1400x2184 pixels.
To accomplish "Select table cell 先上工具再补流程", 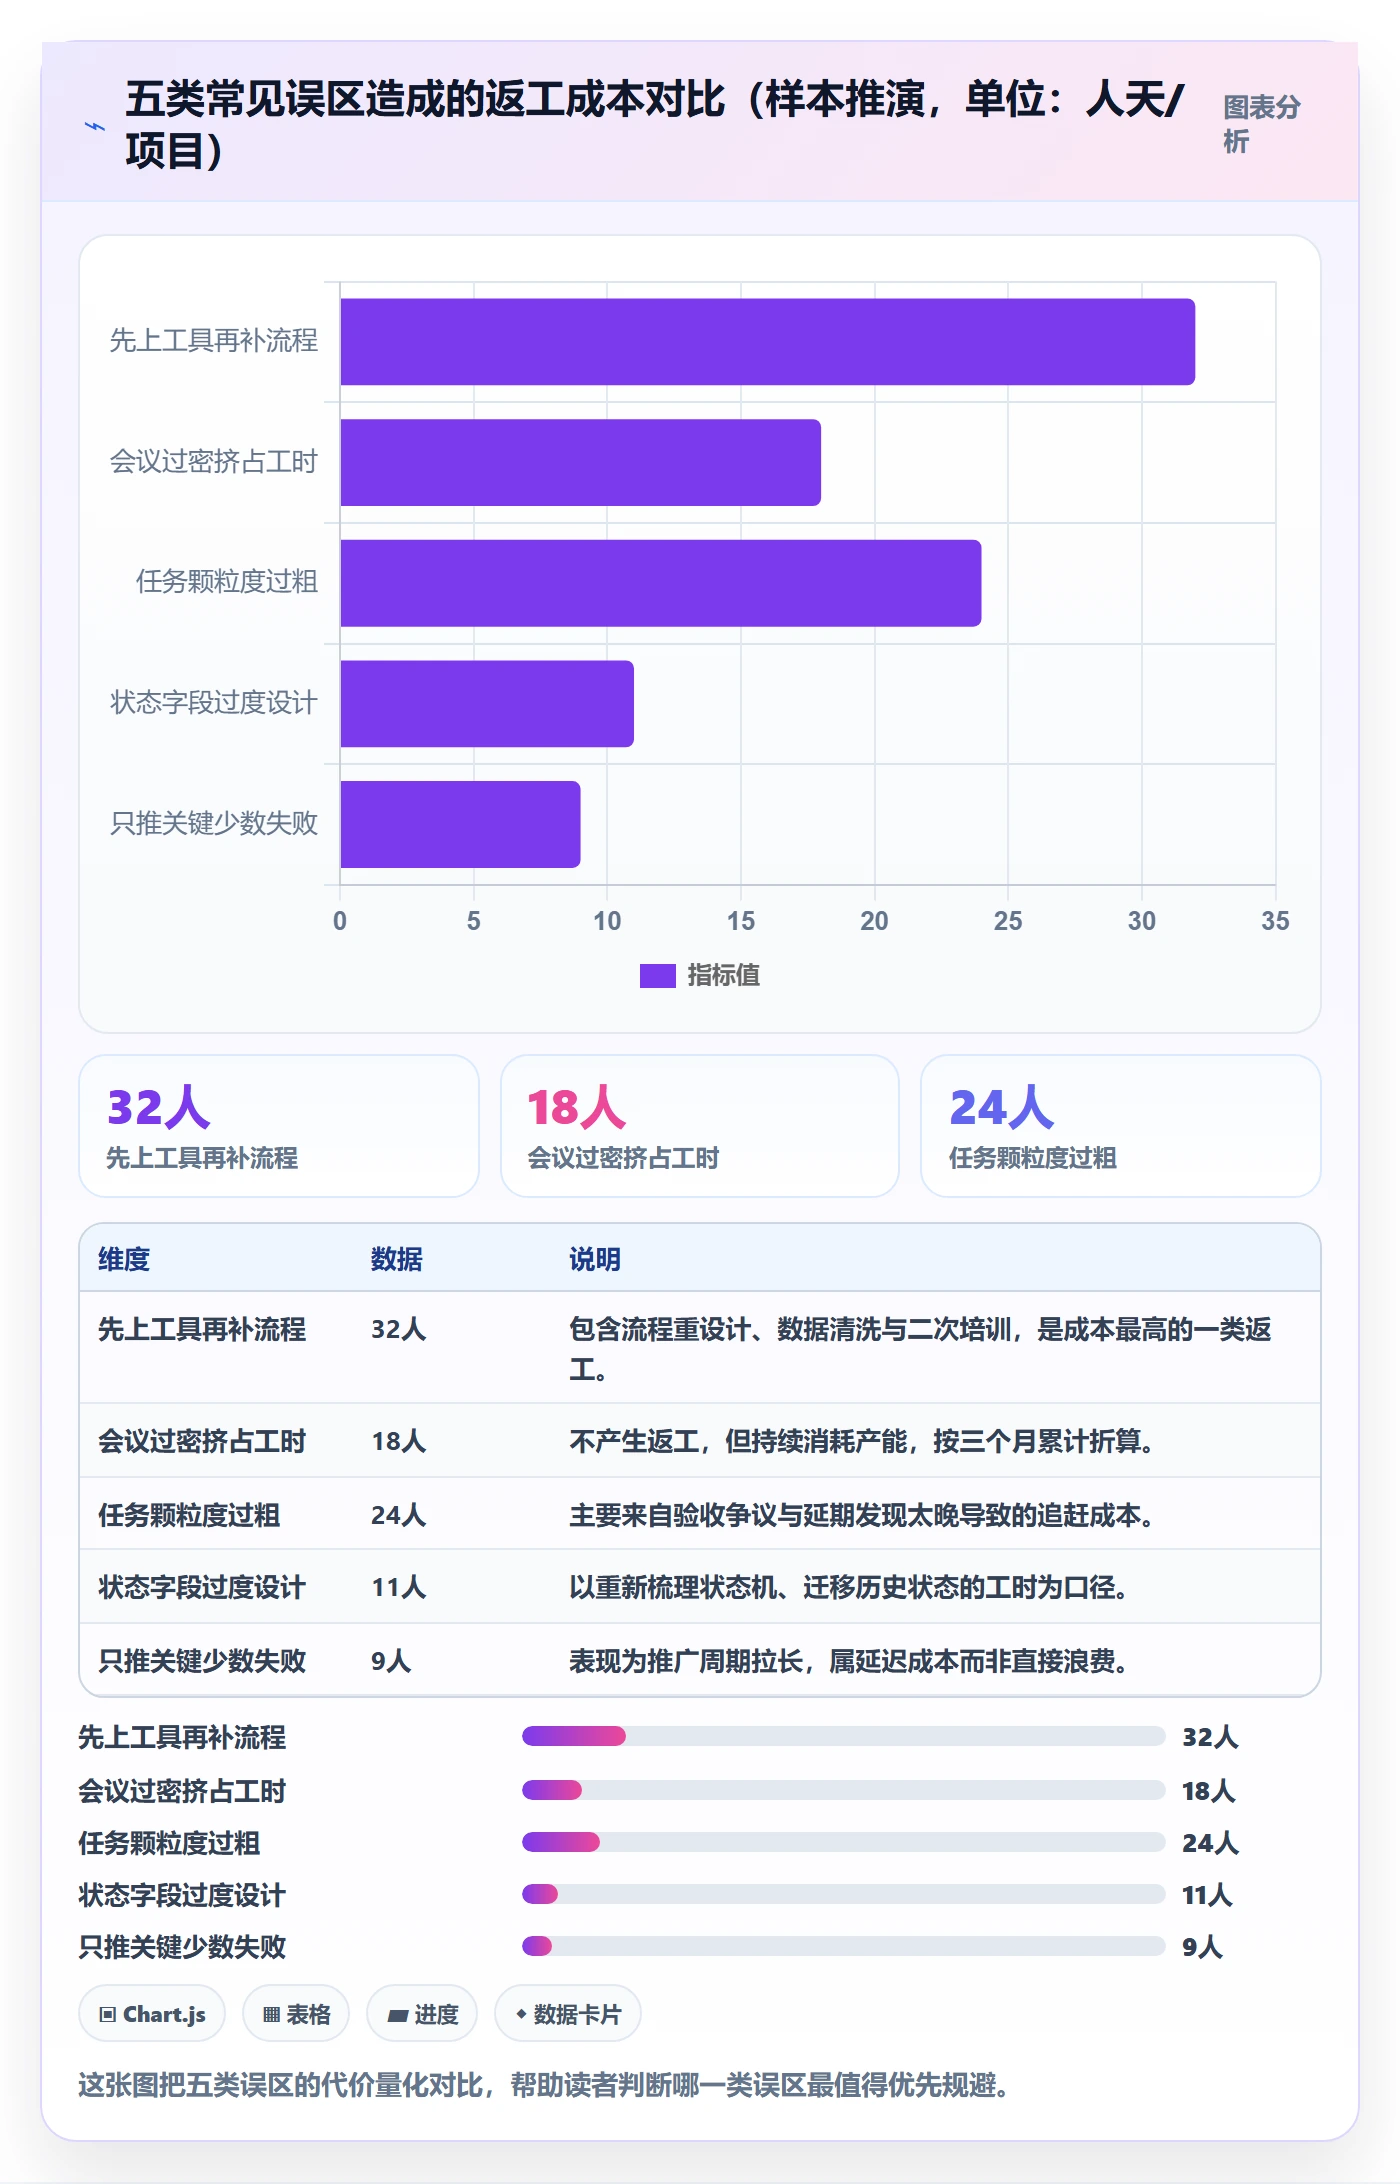I will (202, 1329).
